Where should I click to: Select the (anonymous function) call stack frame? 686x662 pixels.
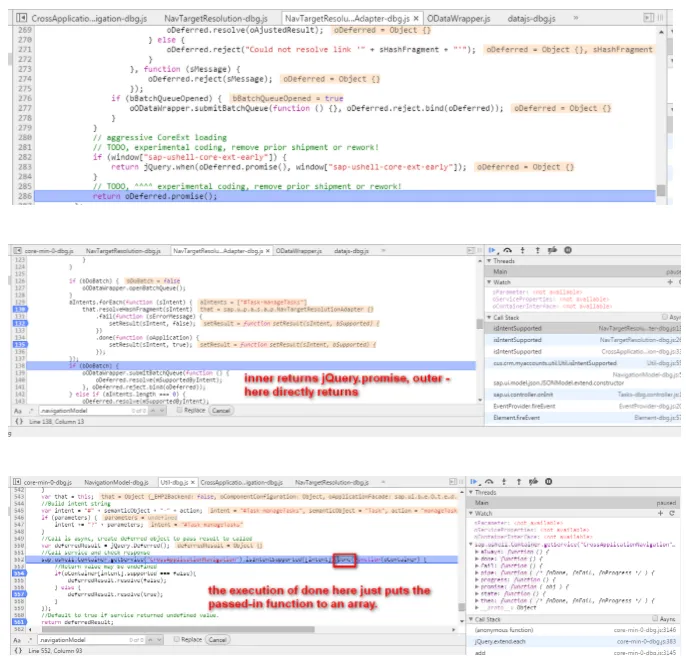coord(575,630)
